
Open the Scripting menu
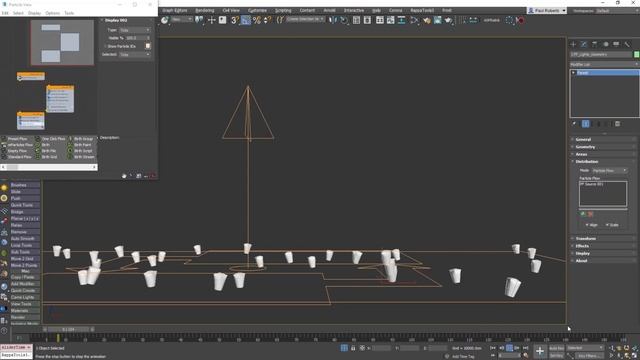pyautogui.click(x=283, y=11)
